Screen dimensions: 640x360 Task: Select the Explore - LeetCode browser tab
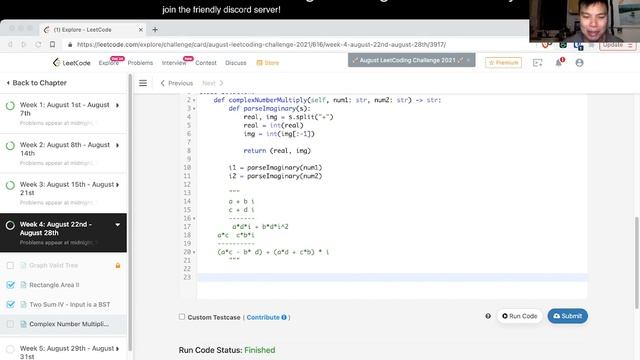point(94,29)
